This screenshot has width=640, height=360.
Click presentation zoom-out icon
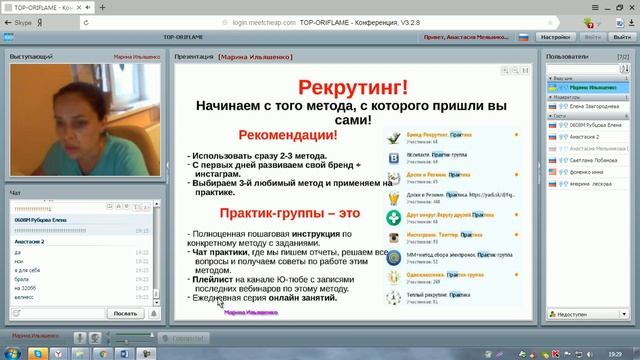click(515, 71)
